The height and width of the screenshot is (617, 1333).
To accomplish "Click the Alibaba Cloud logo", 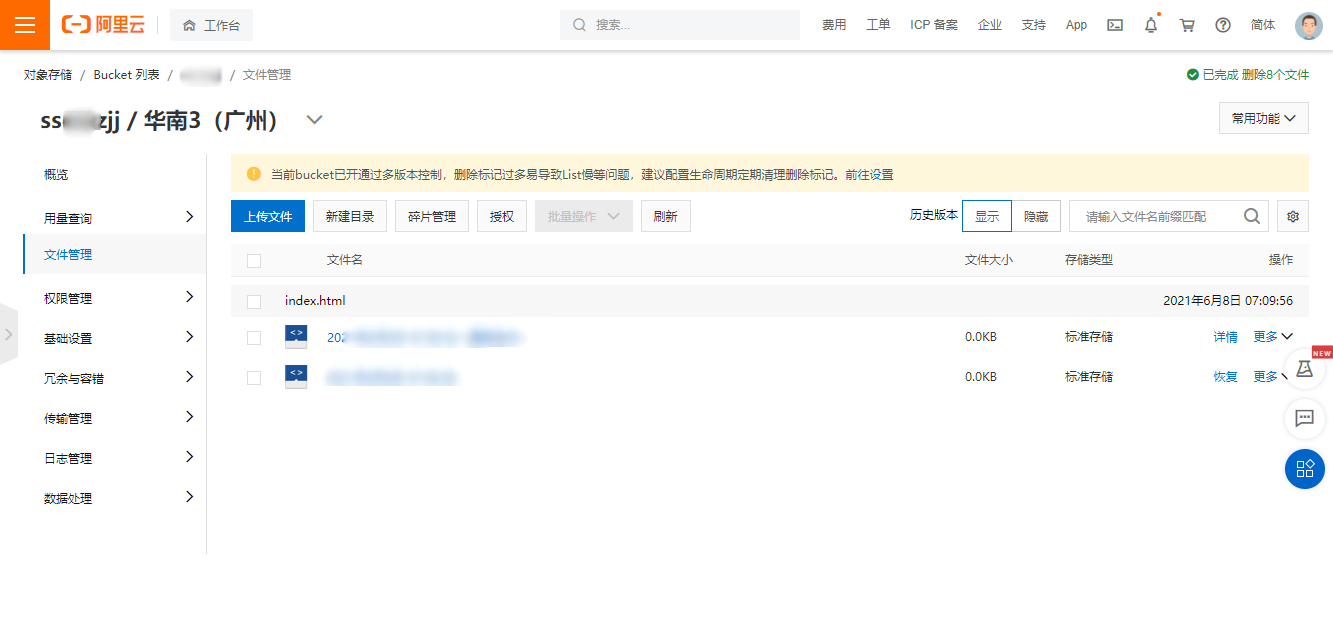I will (x=103, y=25).
